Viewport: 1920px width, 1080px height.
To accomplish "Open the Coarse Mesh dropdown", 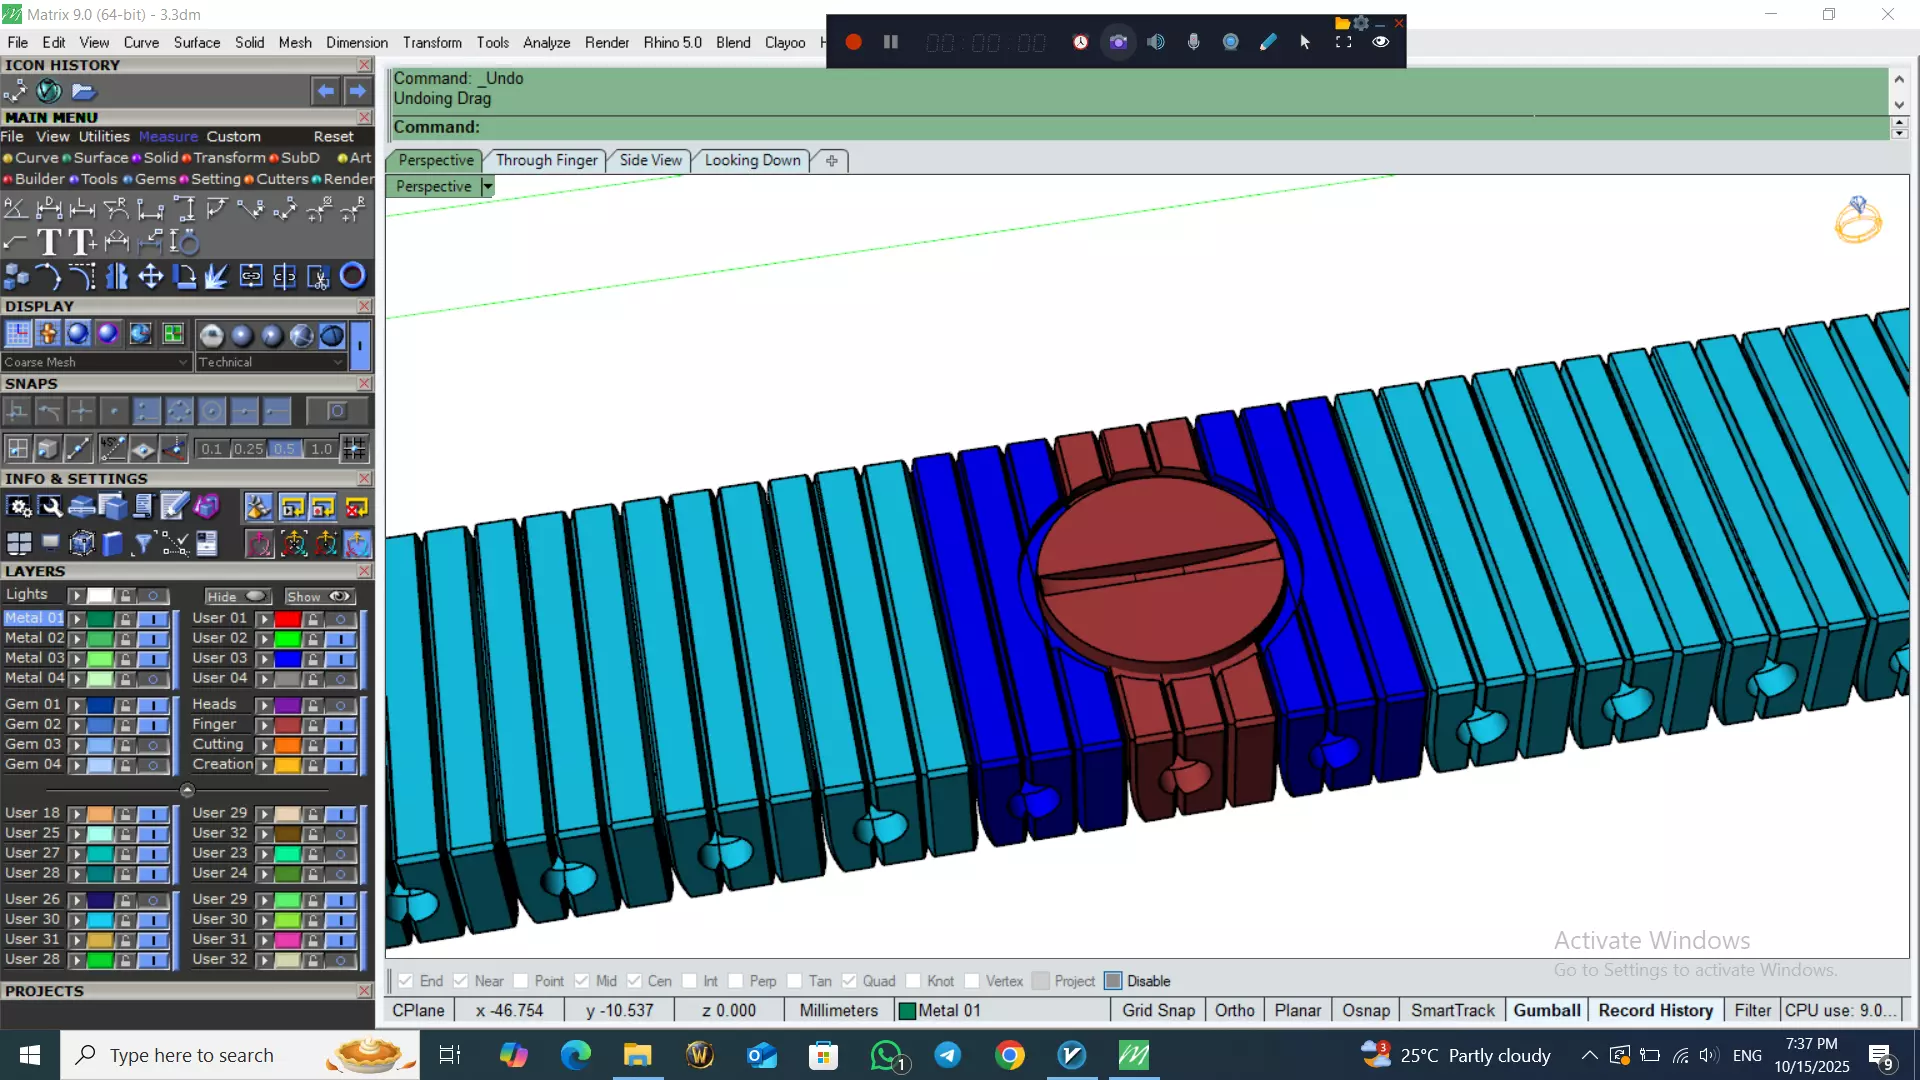I will click(183, 362).
